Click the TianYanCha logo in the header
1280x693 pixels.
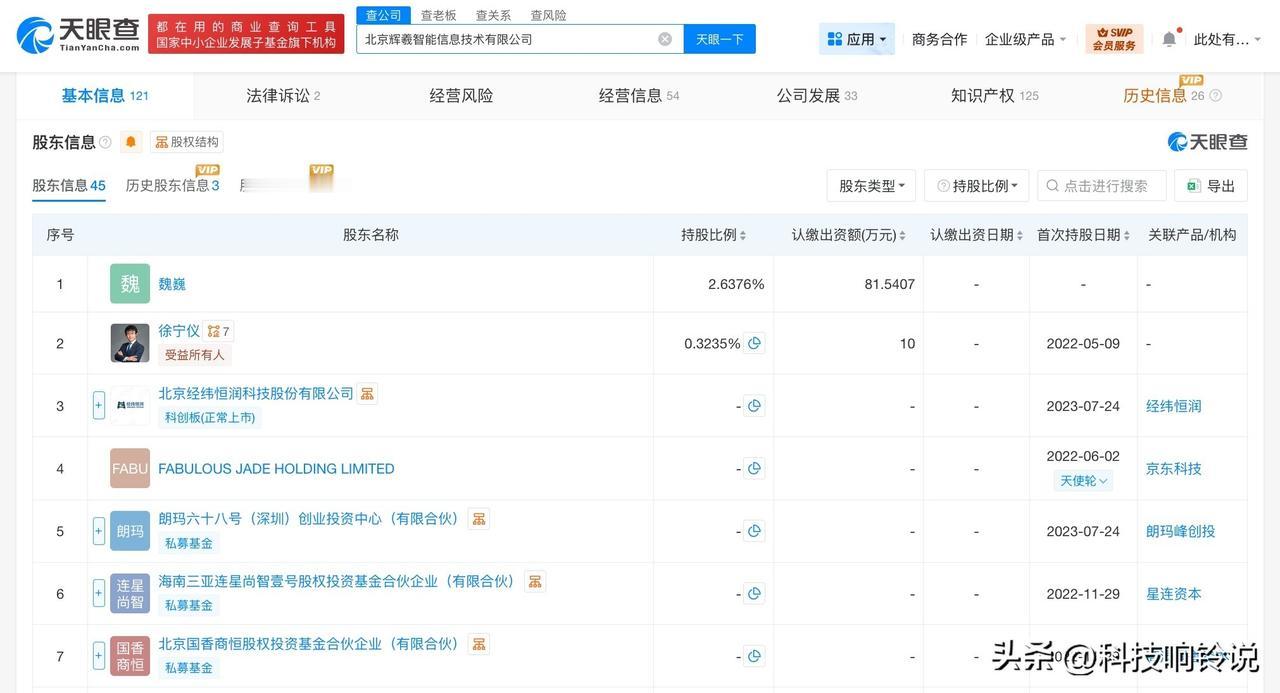78,35
